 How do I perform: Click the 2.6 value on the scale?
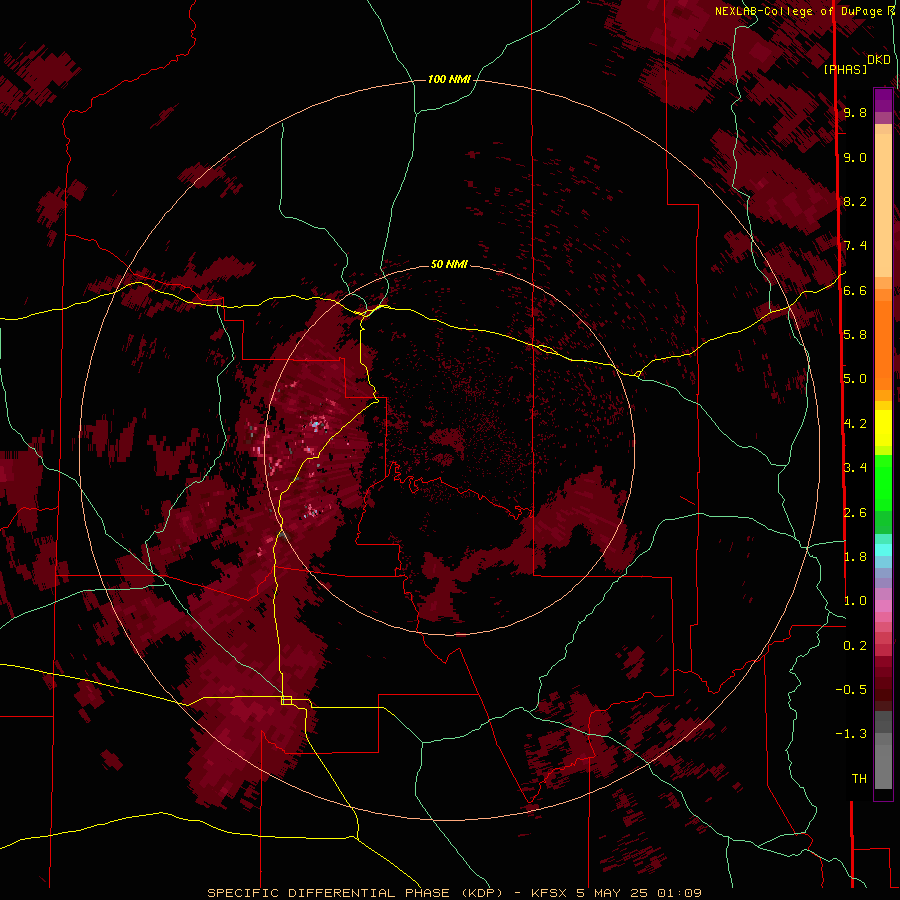click(x=855, y=513)
